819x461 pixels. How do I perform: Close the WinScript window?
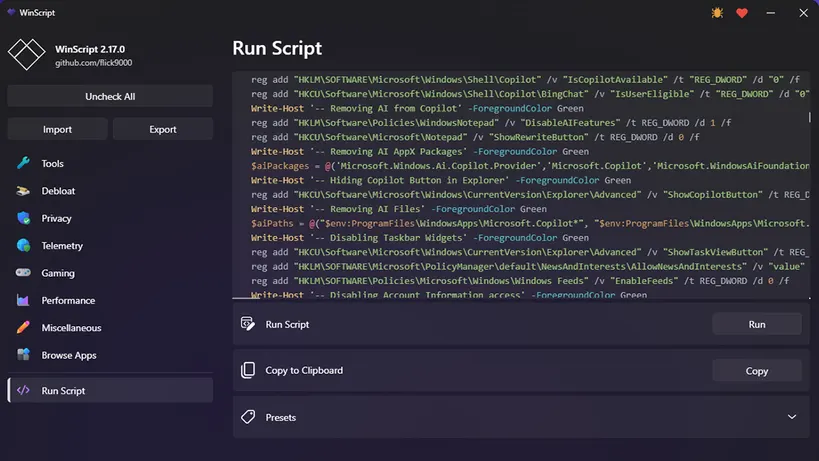[803, 13]
